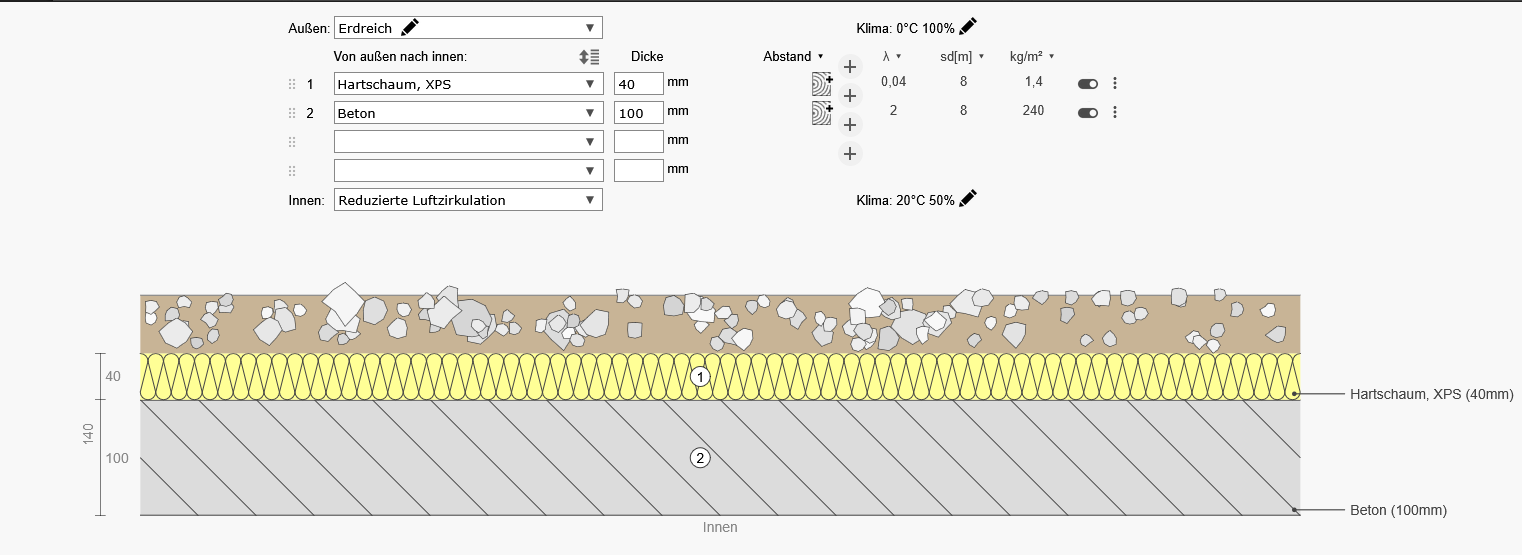
Task: Click the λ value 0,04 of Hartschaum
Action: pos(893,82)
